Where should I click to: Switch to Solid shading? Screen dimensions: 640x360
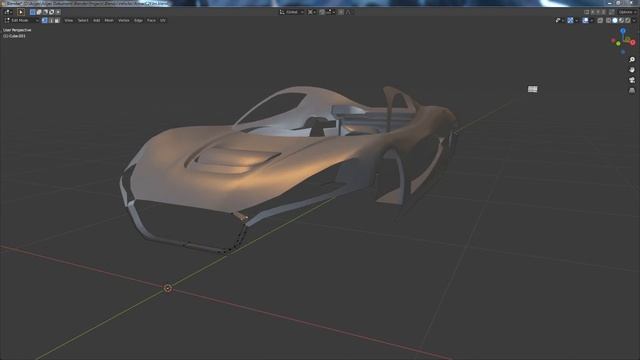[x=615, y=20]
